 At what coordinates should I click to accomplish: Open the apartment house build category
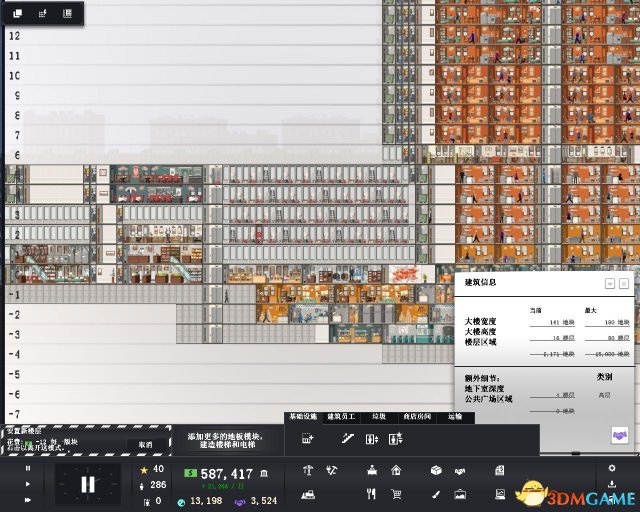tap(396, 471)
